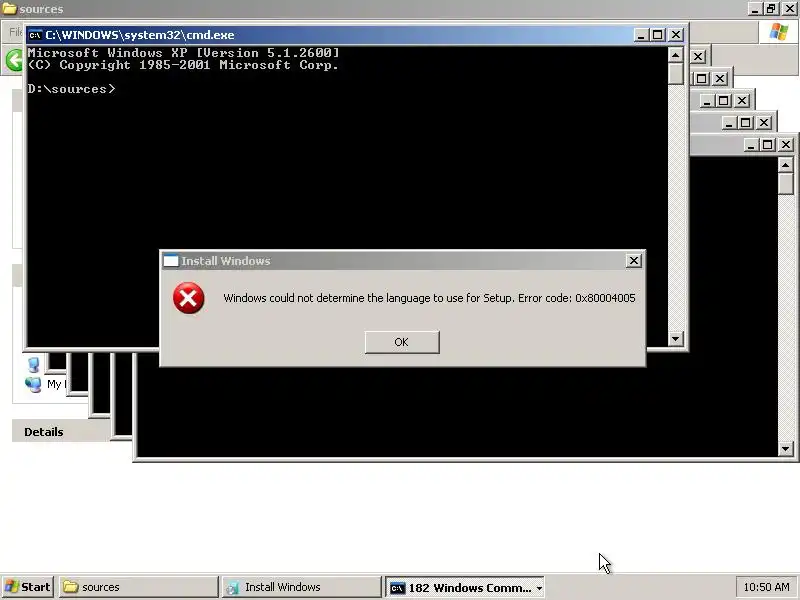Open the Start menu
This screenshot has width=800, height=600.
[x=28, y=587]
